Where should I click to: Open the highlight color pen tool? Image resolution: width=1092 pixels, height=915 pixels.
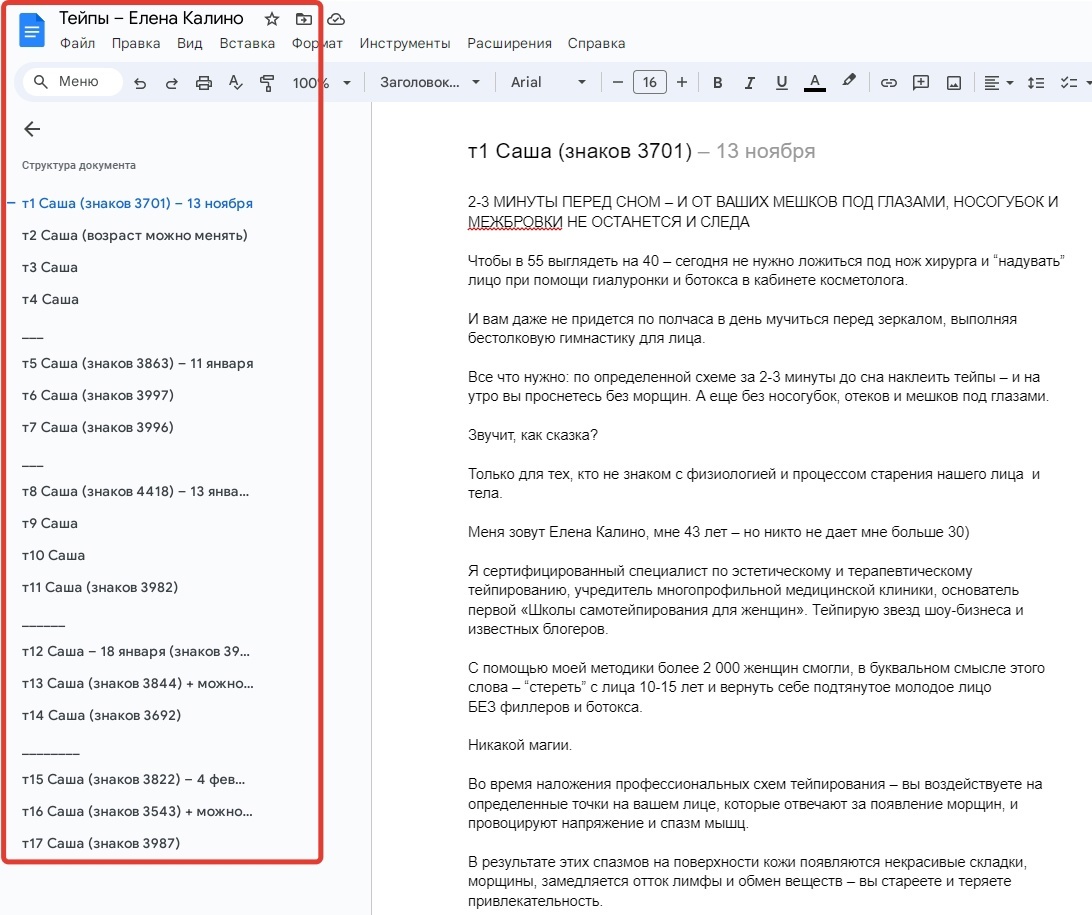point(848,81)
